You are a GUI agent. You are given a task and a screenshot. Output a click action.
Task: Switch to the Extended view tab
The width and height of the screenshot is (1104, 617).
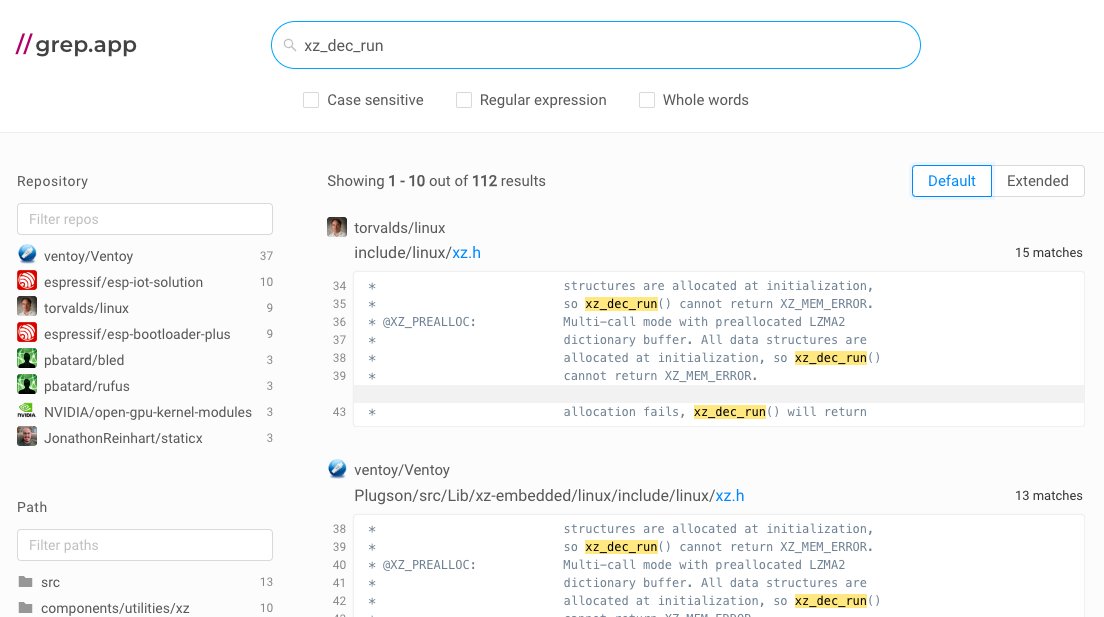point(1038,181)
